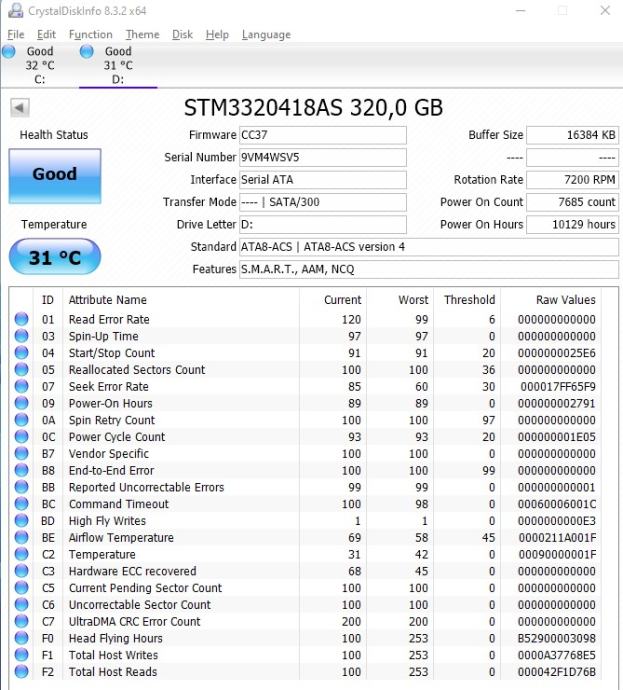Viewport: 623px width, 690px height.
Task: Click the blue status orb for drive C:
Action: click(x=9, y=51)
